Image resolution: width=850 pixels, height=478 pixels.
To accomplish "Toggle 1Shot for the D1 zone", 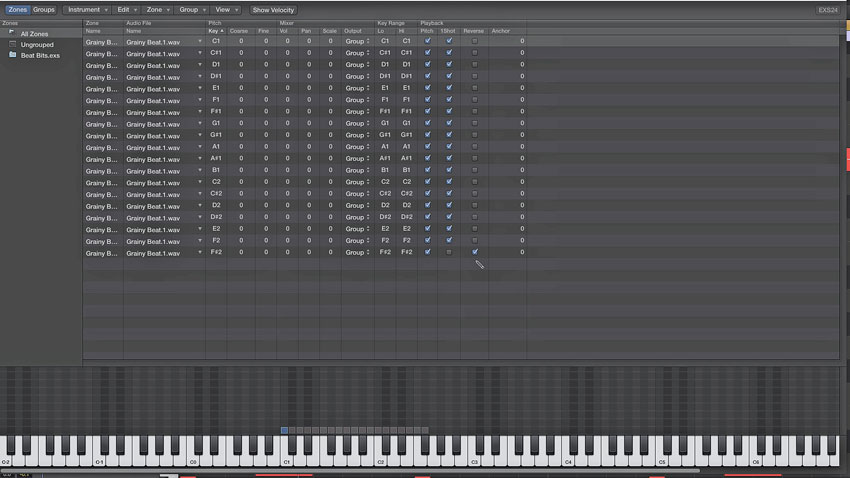I will click(449, 64).
